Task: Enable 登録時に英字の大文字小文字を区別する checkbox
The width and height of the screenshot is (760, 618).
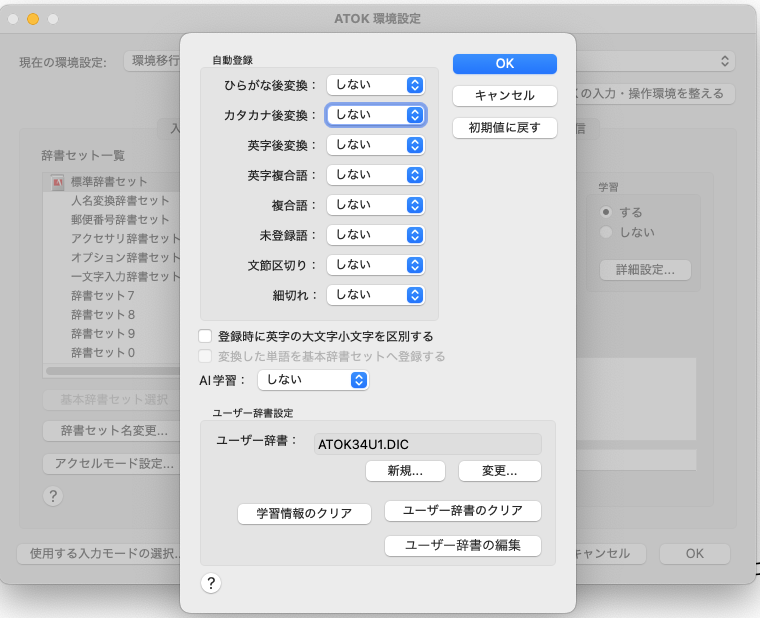Action: coord(205,336)
